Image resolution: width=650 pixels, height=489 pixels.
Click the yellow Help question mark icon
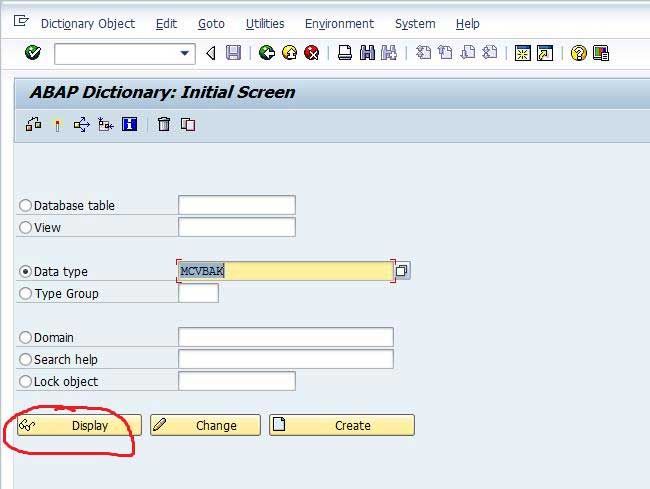578,53
